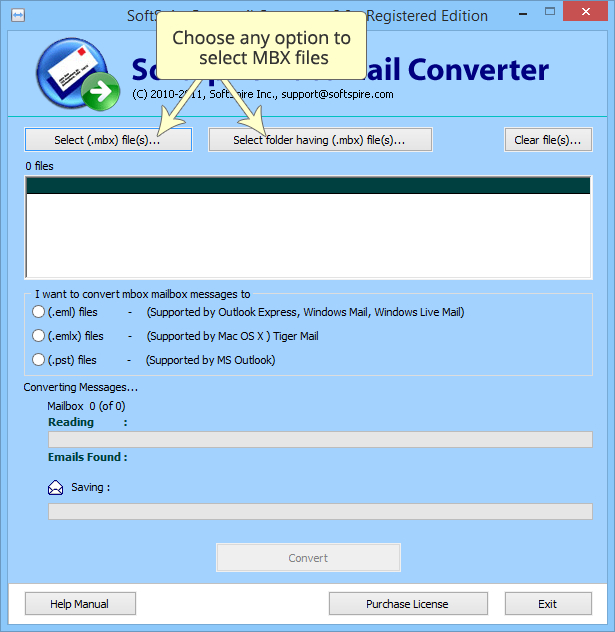
Task: Click Select folder having (.mbx) file(s)
Action: click(320, 140)
